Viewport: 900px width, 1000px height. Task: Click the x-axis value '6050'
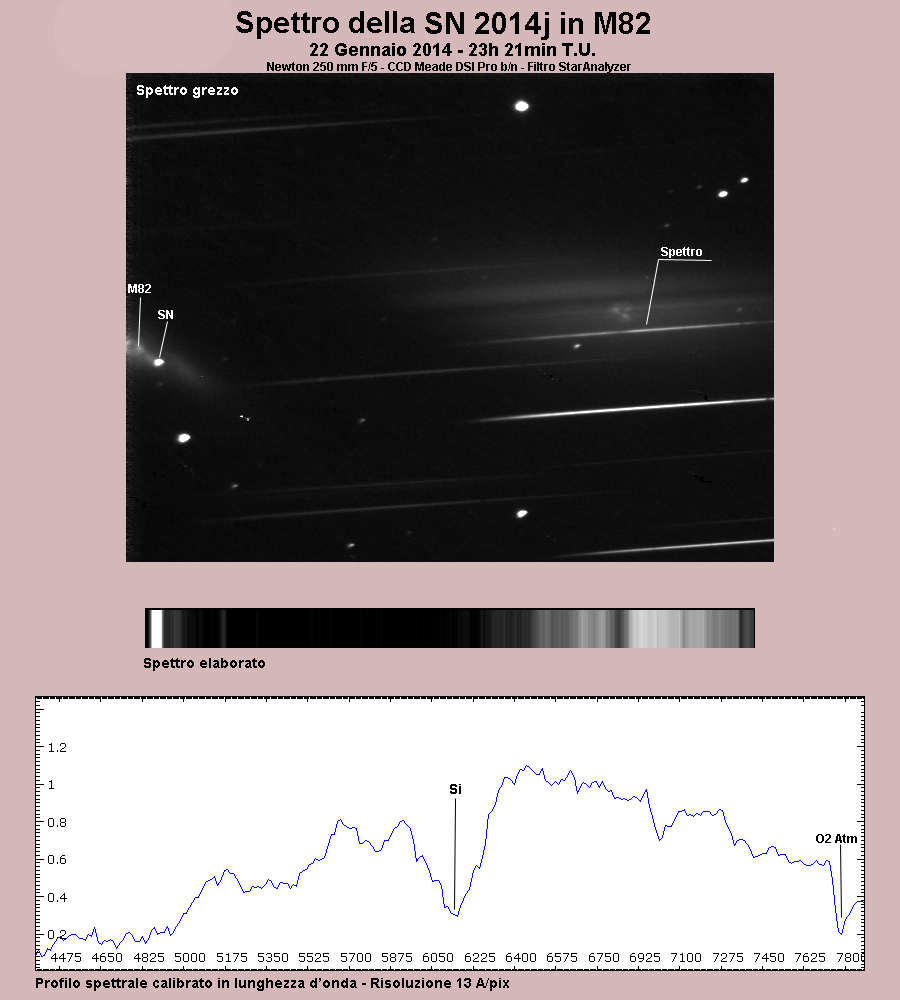pyautogui.click(x=438, y=957)
